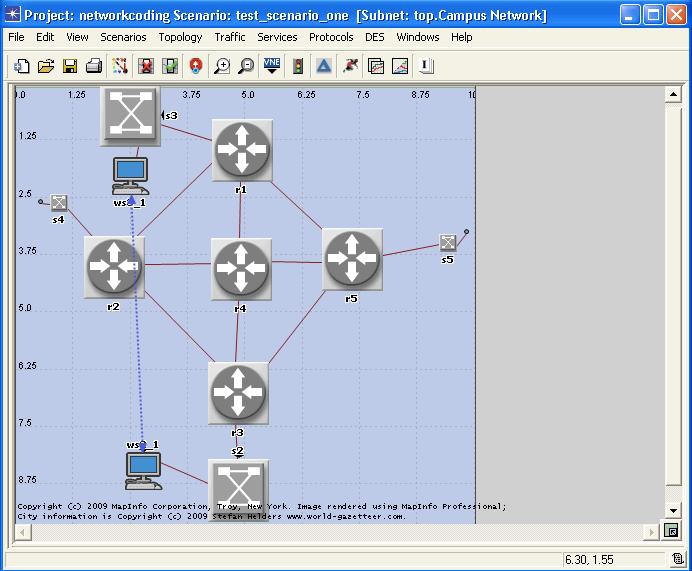Open the Topology menu

tap(180, 37)
